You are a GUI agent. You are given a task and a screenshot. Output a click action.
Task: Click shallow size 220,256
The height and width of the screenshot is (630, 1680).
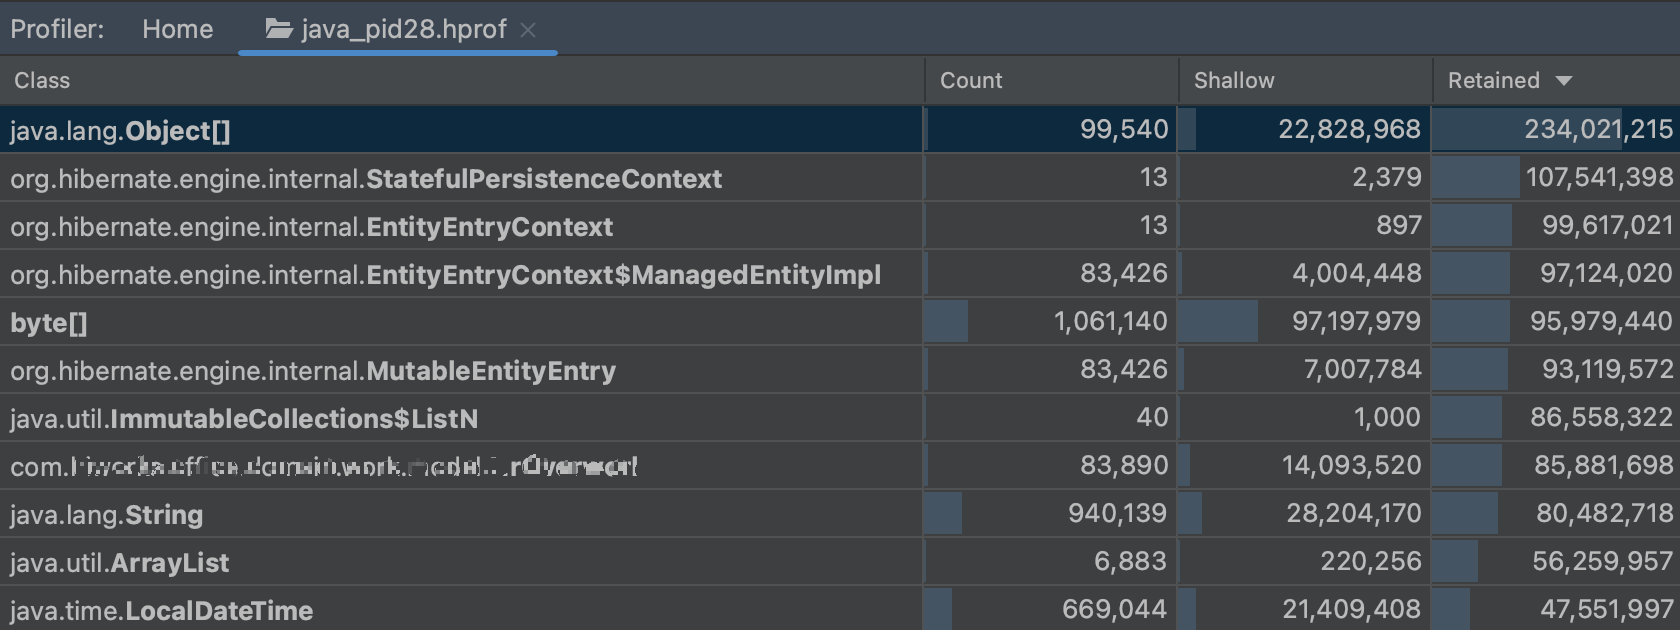pos(1370,561)
